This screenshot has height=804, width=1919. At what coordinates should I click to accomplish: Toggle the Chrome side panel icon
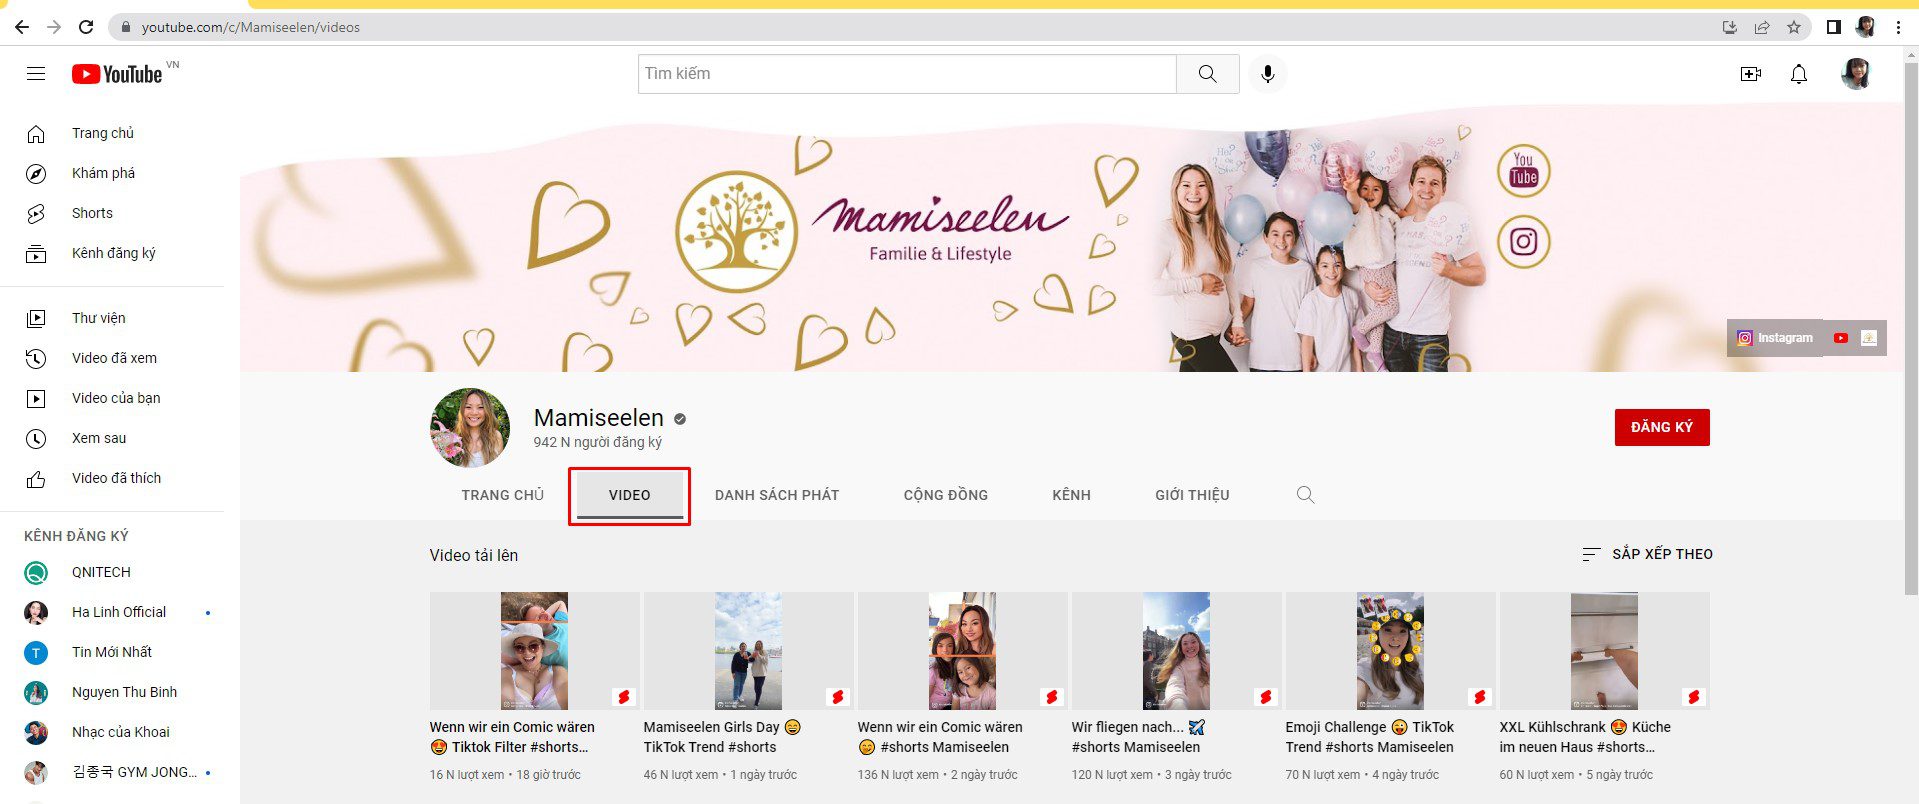[x=1833, y=27]
